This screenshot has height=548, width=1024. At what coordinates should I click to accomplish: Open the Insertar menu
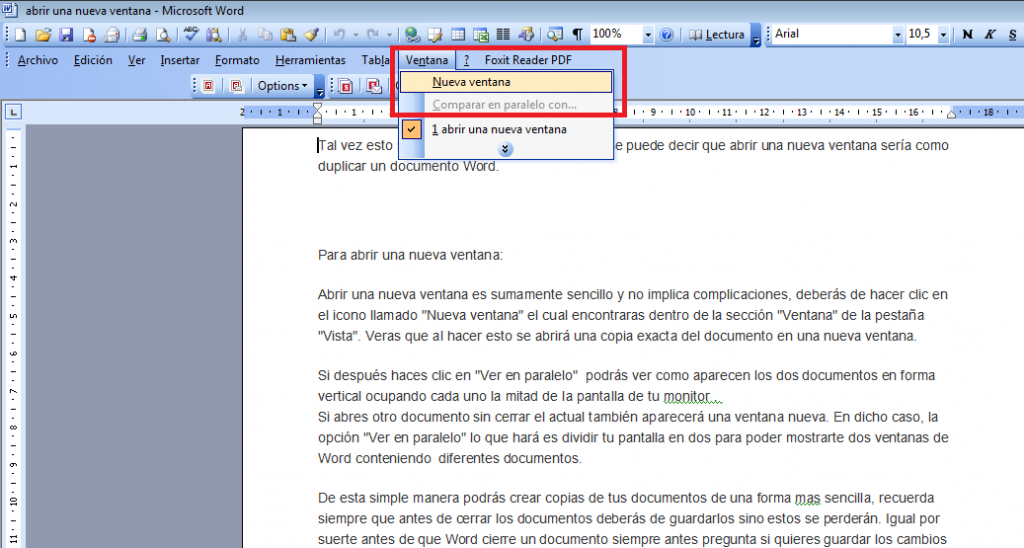coord(180,60)
